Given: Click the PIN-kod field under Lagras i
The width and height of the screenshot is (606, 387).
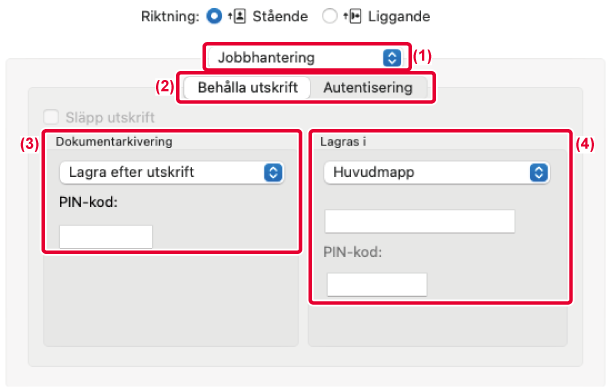Looking at the screenshot, I should tap(377, 285).
